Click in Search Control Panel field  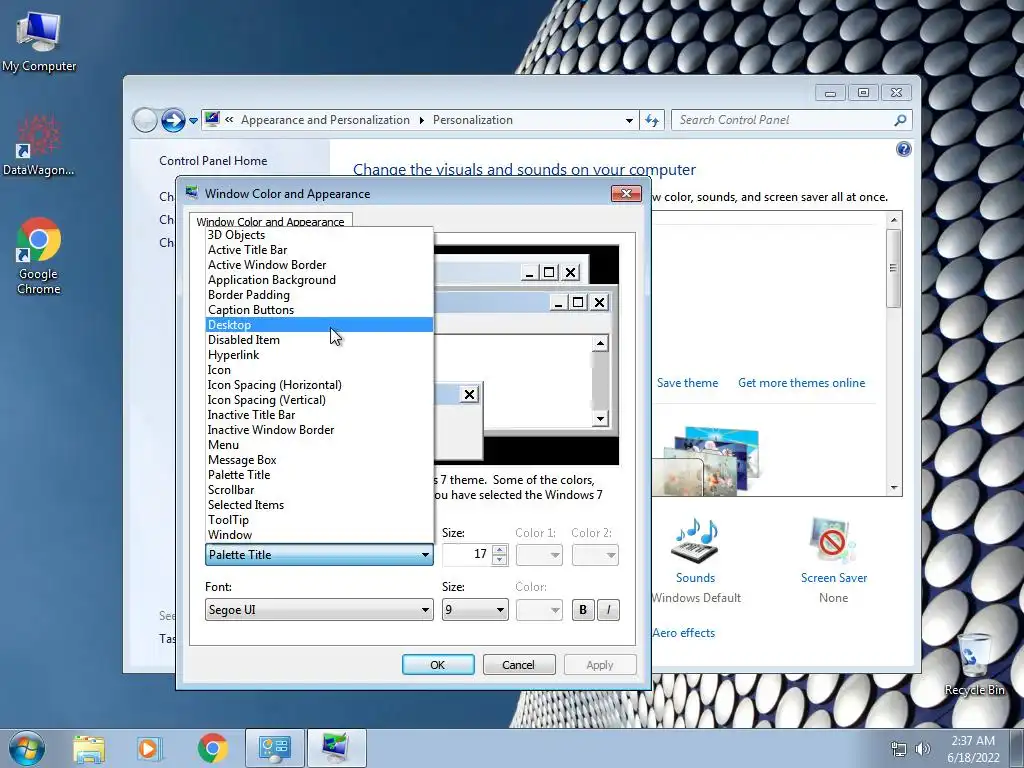click(784, 120)
